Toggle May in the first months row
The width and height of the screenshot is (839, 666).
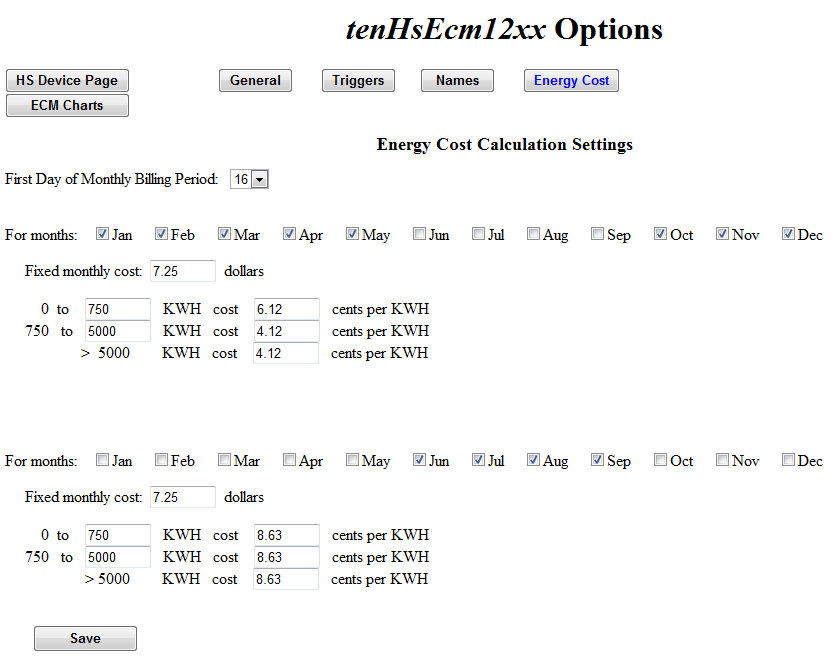click(352, 234)
